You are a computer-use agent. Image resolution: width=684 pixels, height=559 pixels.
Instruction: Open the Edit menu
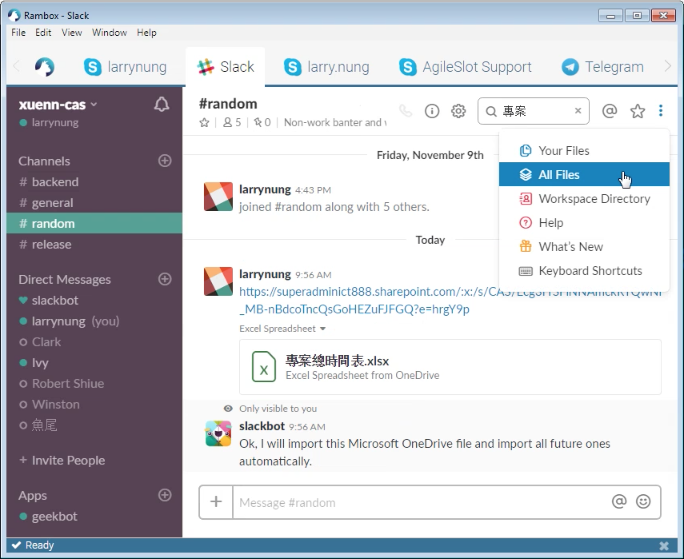pyautogui.click(x=43, y=33)
